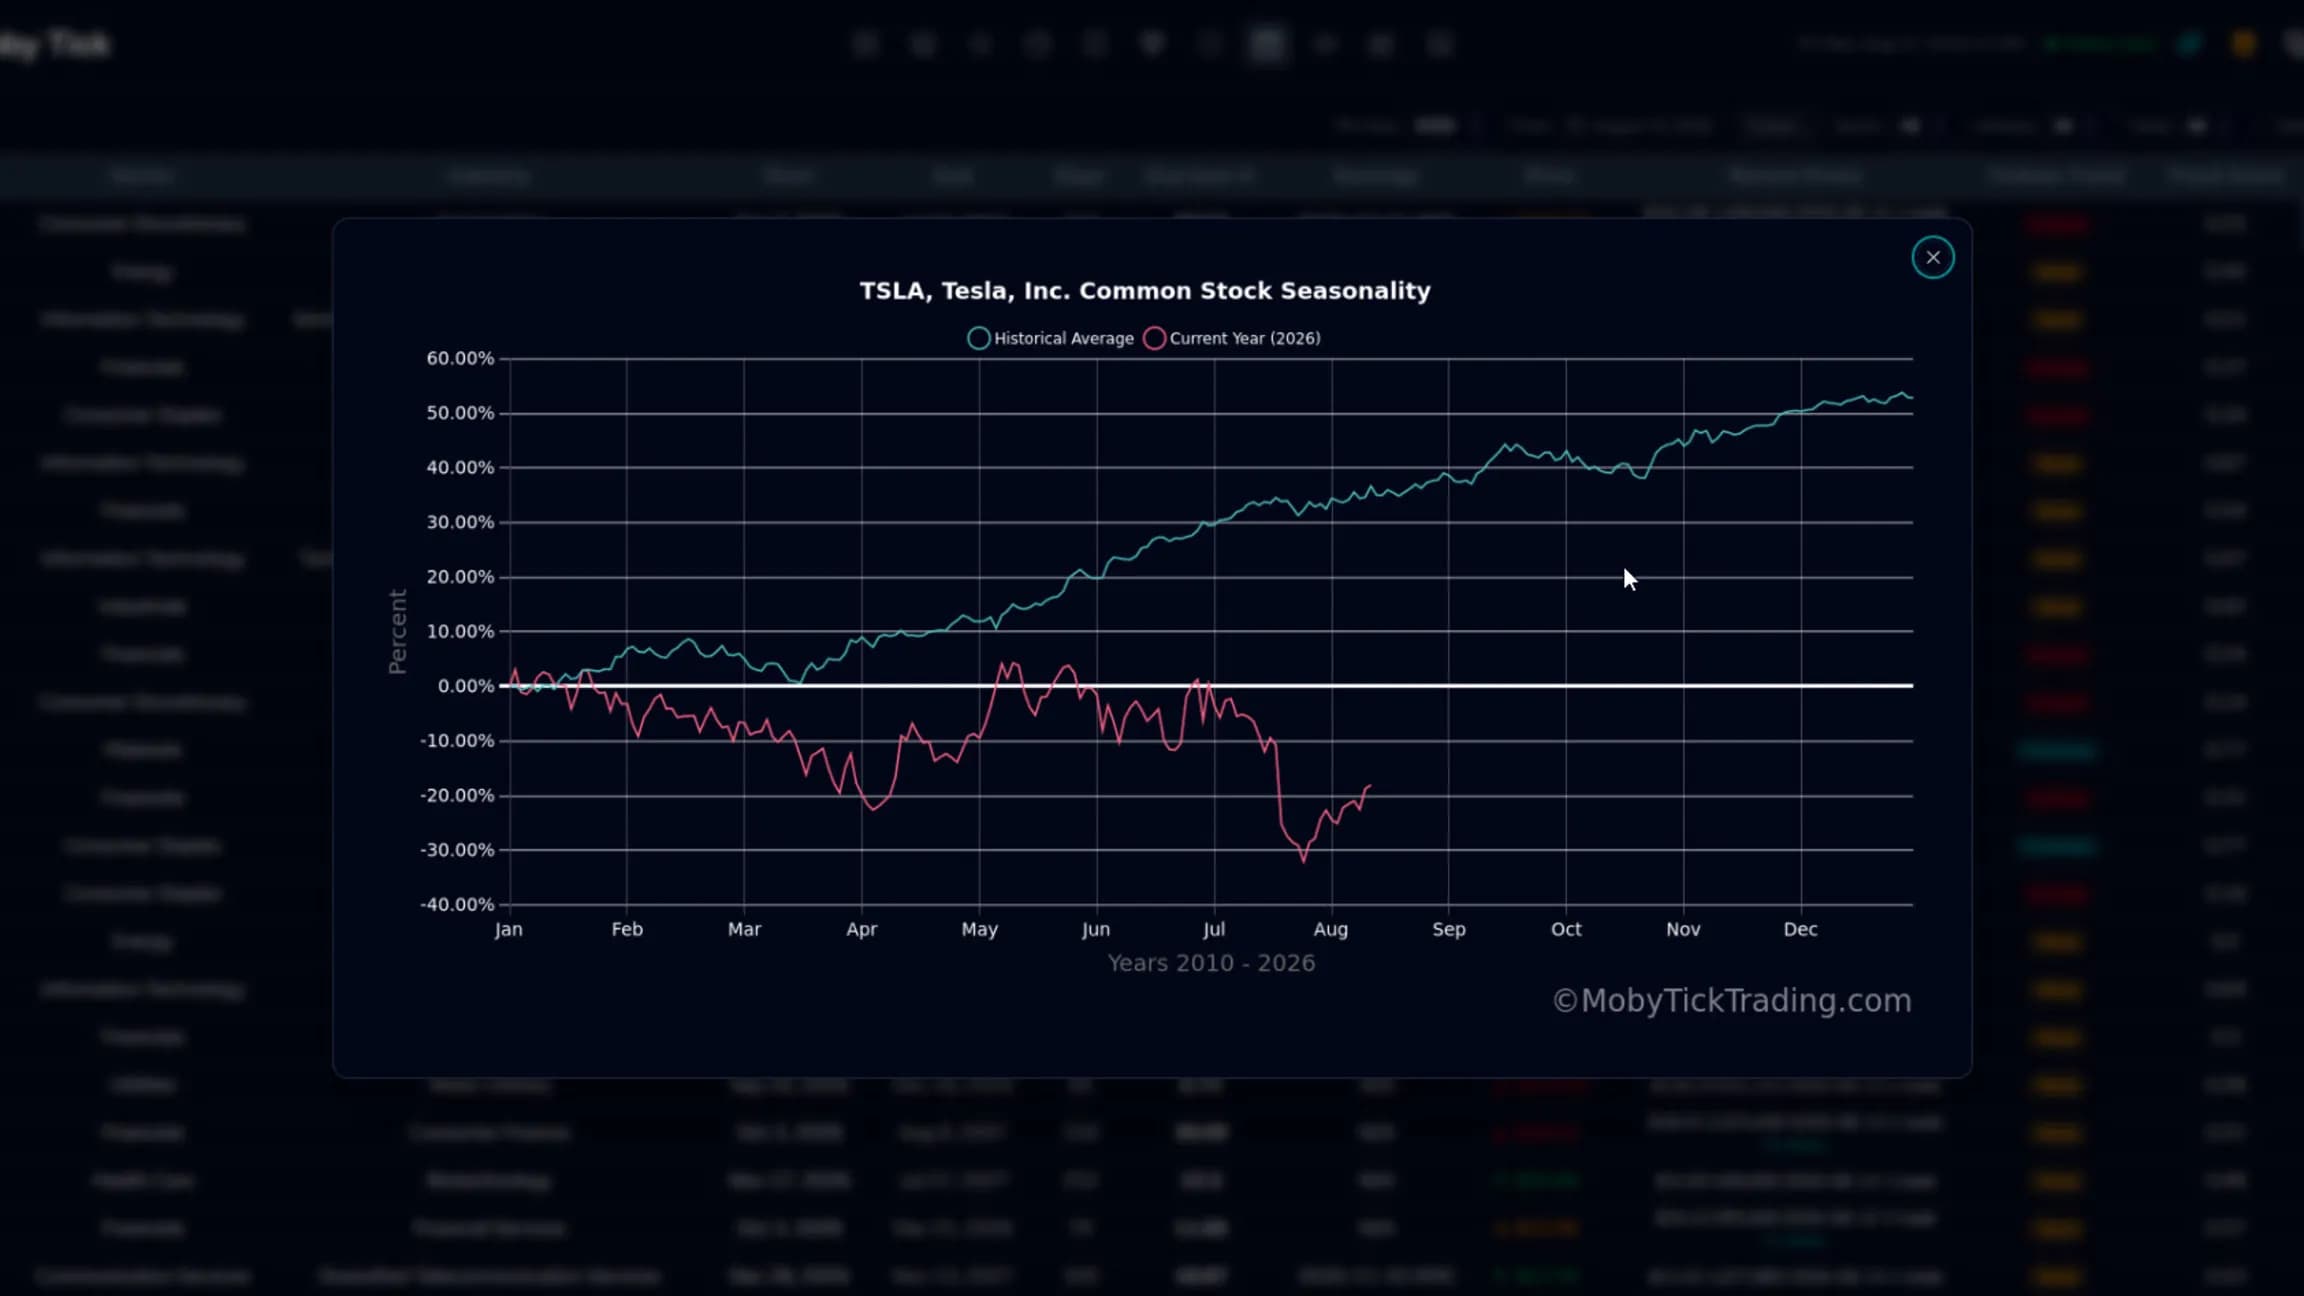
Task: Click the 'May' x-axis label
Action: [979, 929]
